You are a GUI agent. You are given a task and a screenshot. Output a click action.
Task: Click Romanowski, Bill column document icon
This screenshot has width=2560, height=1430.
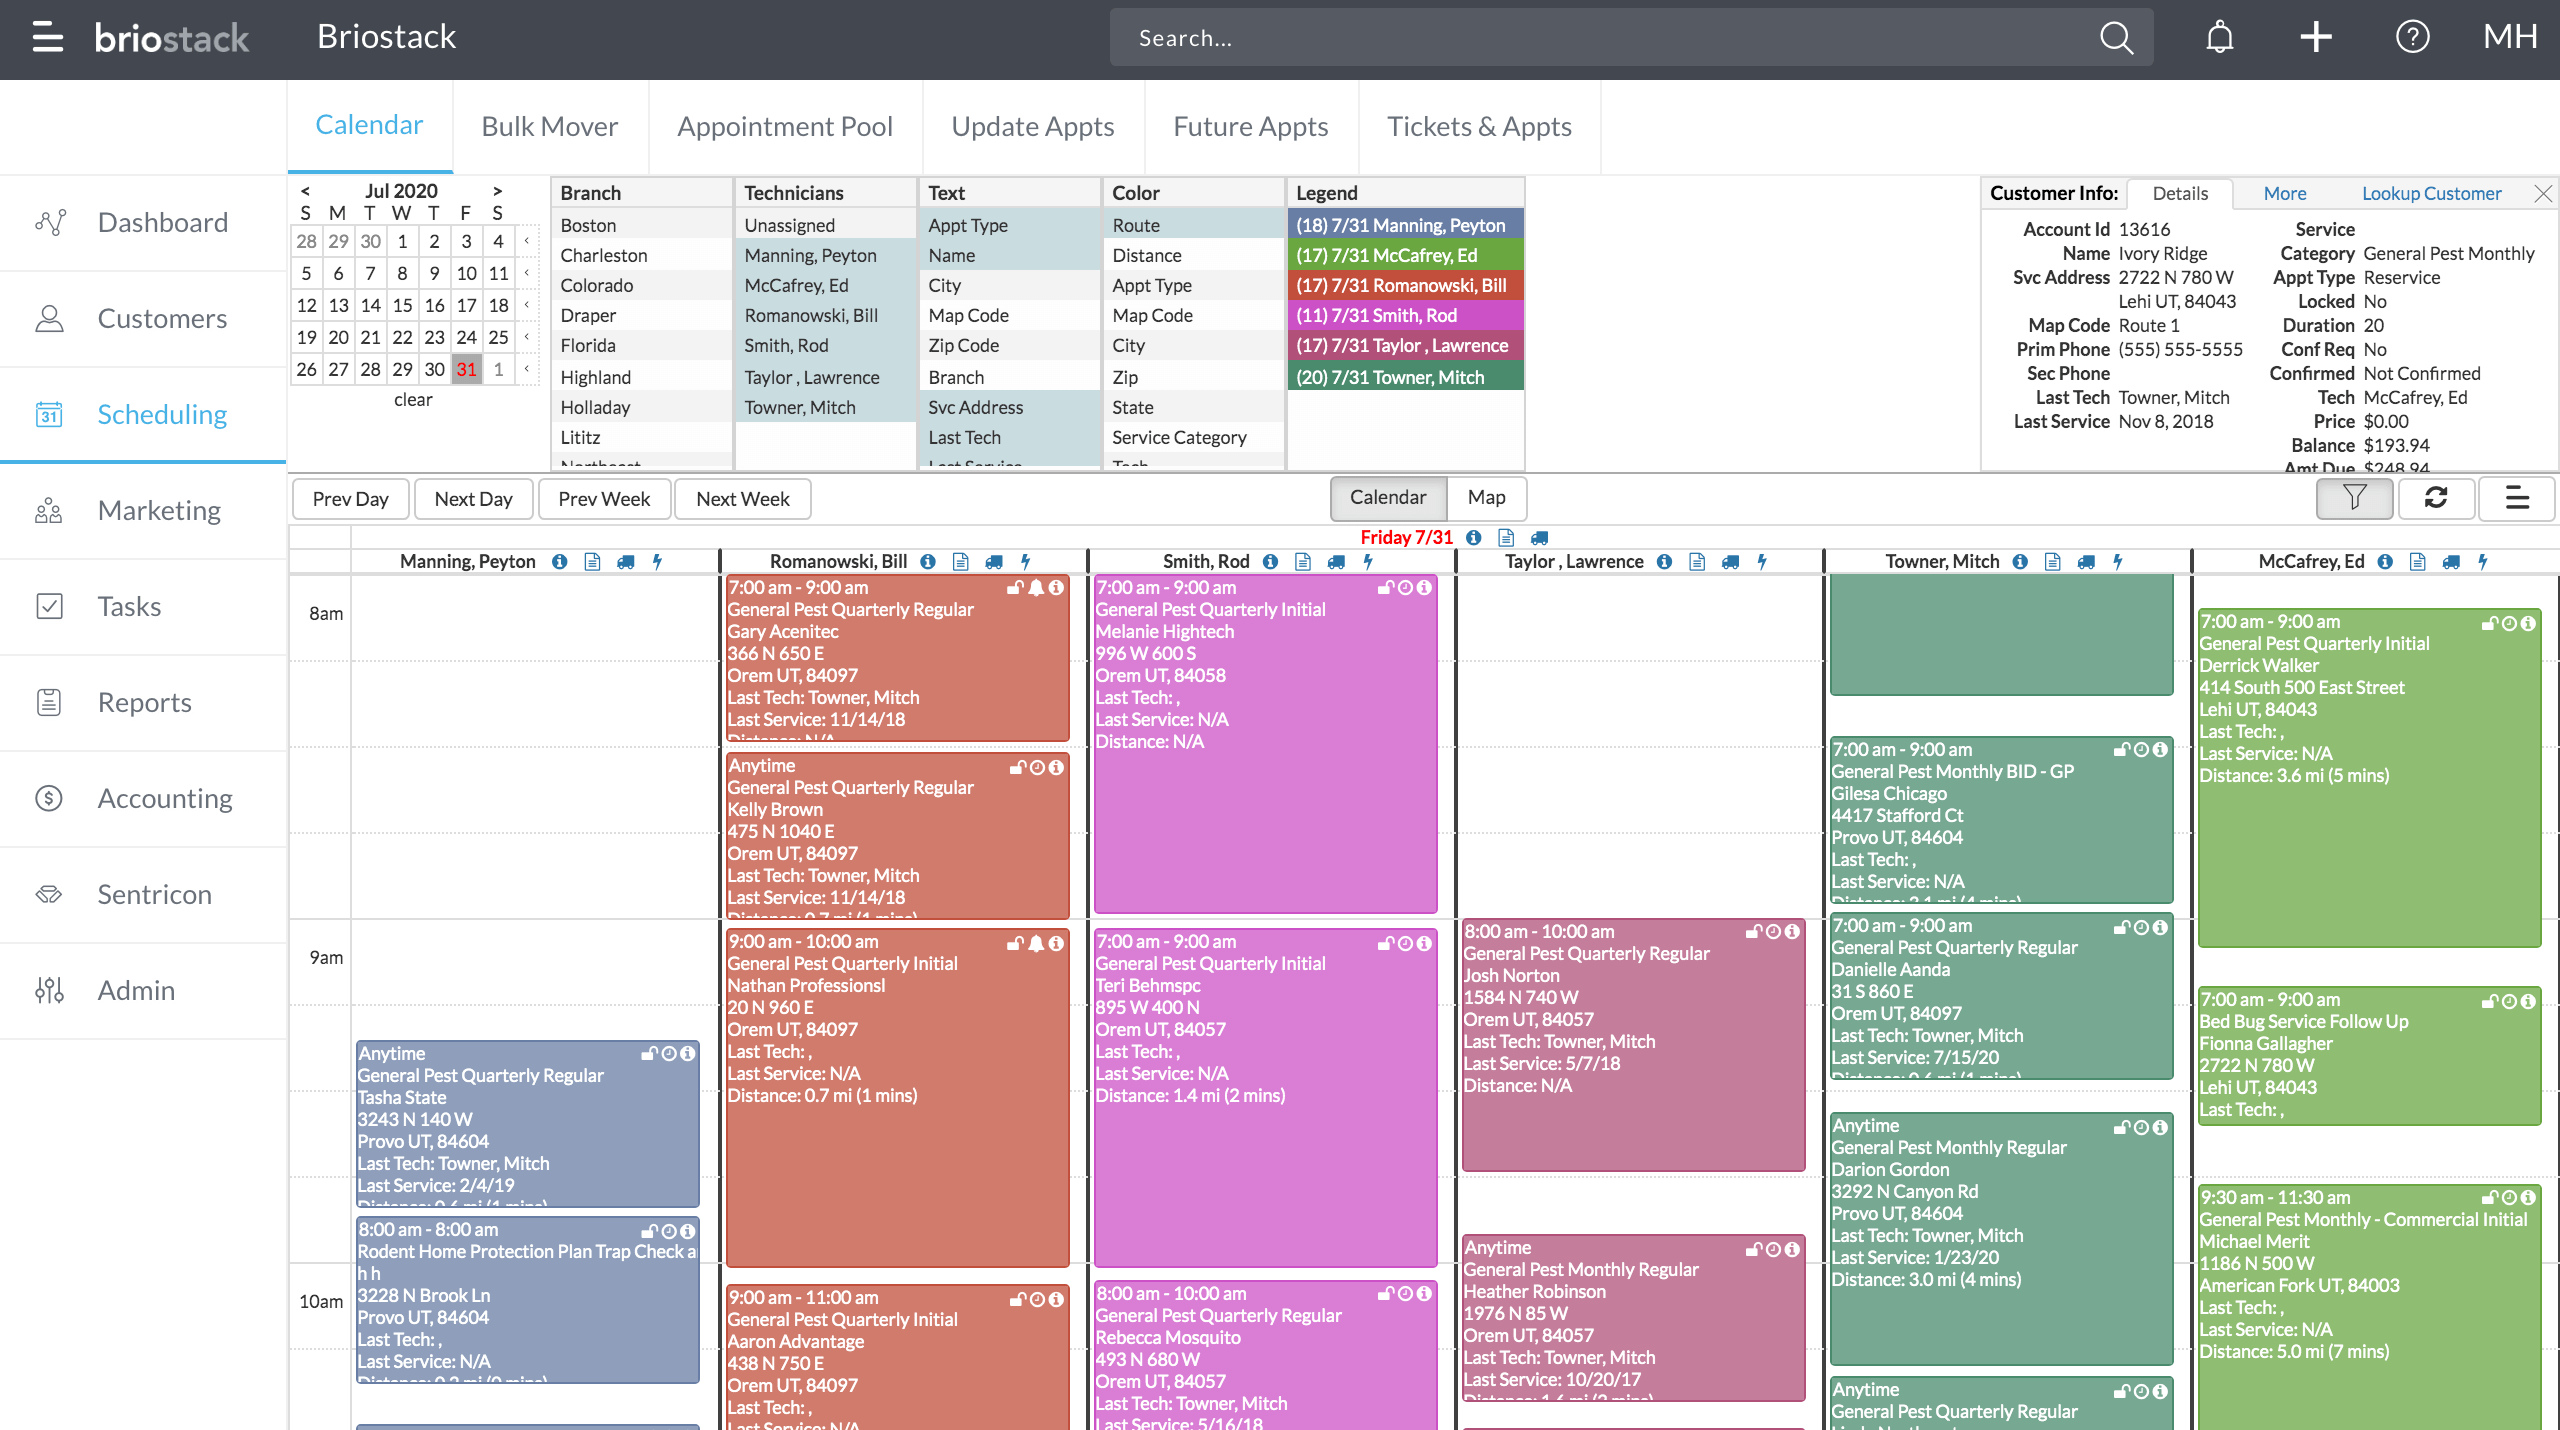pyautogui.click(x=960, y=561)
